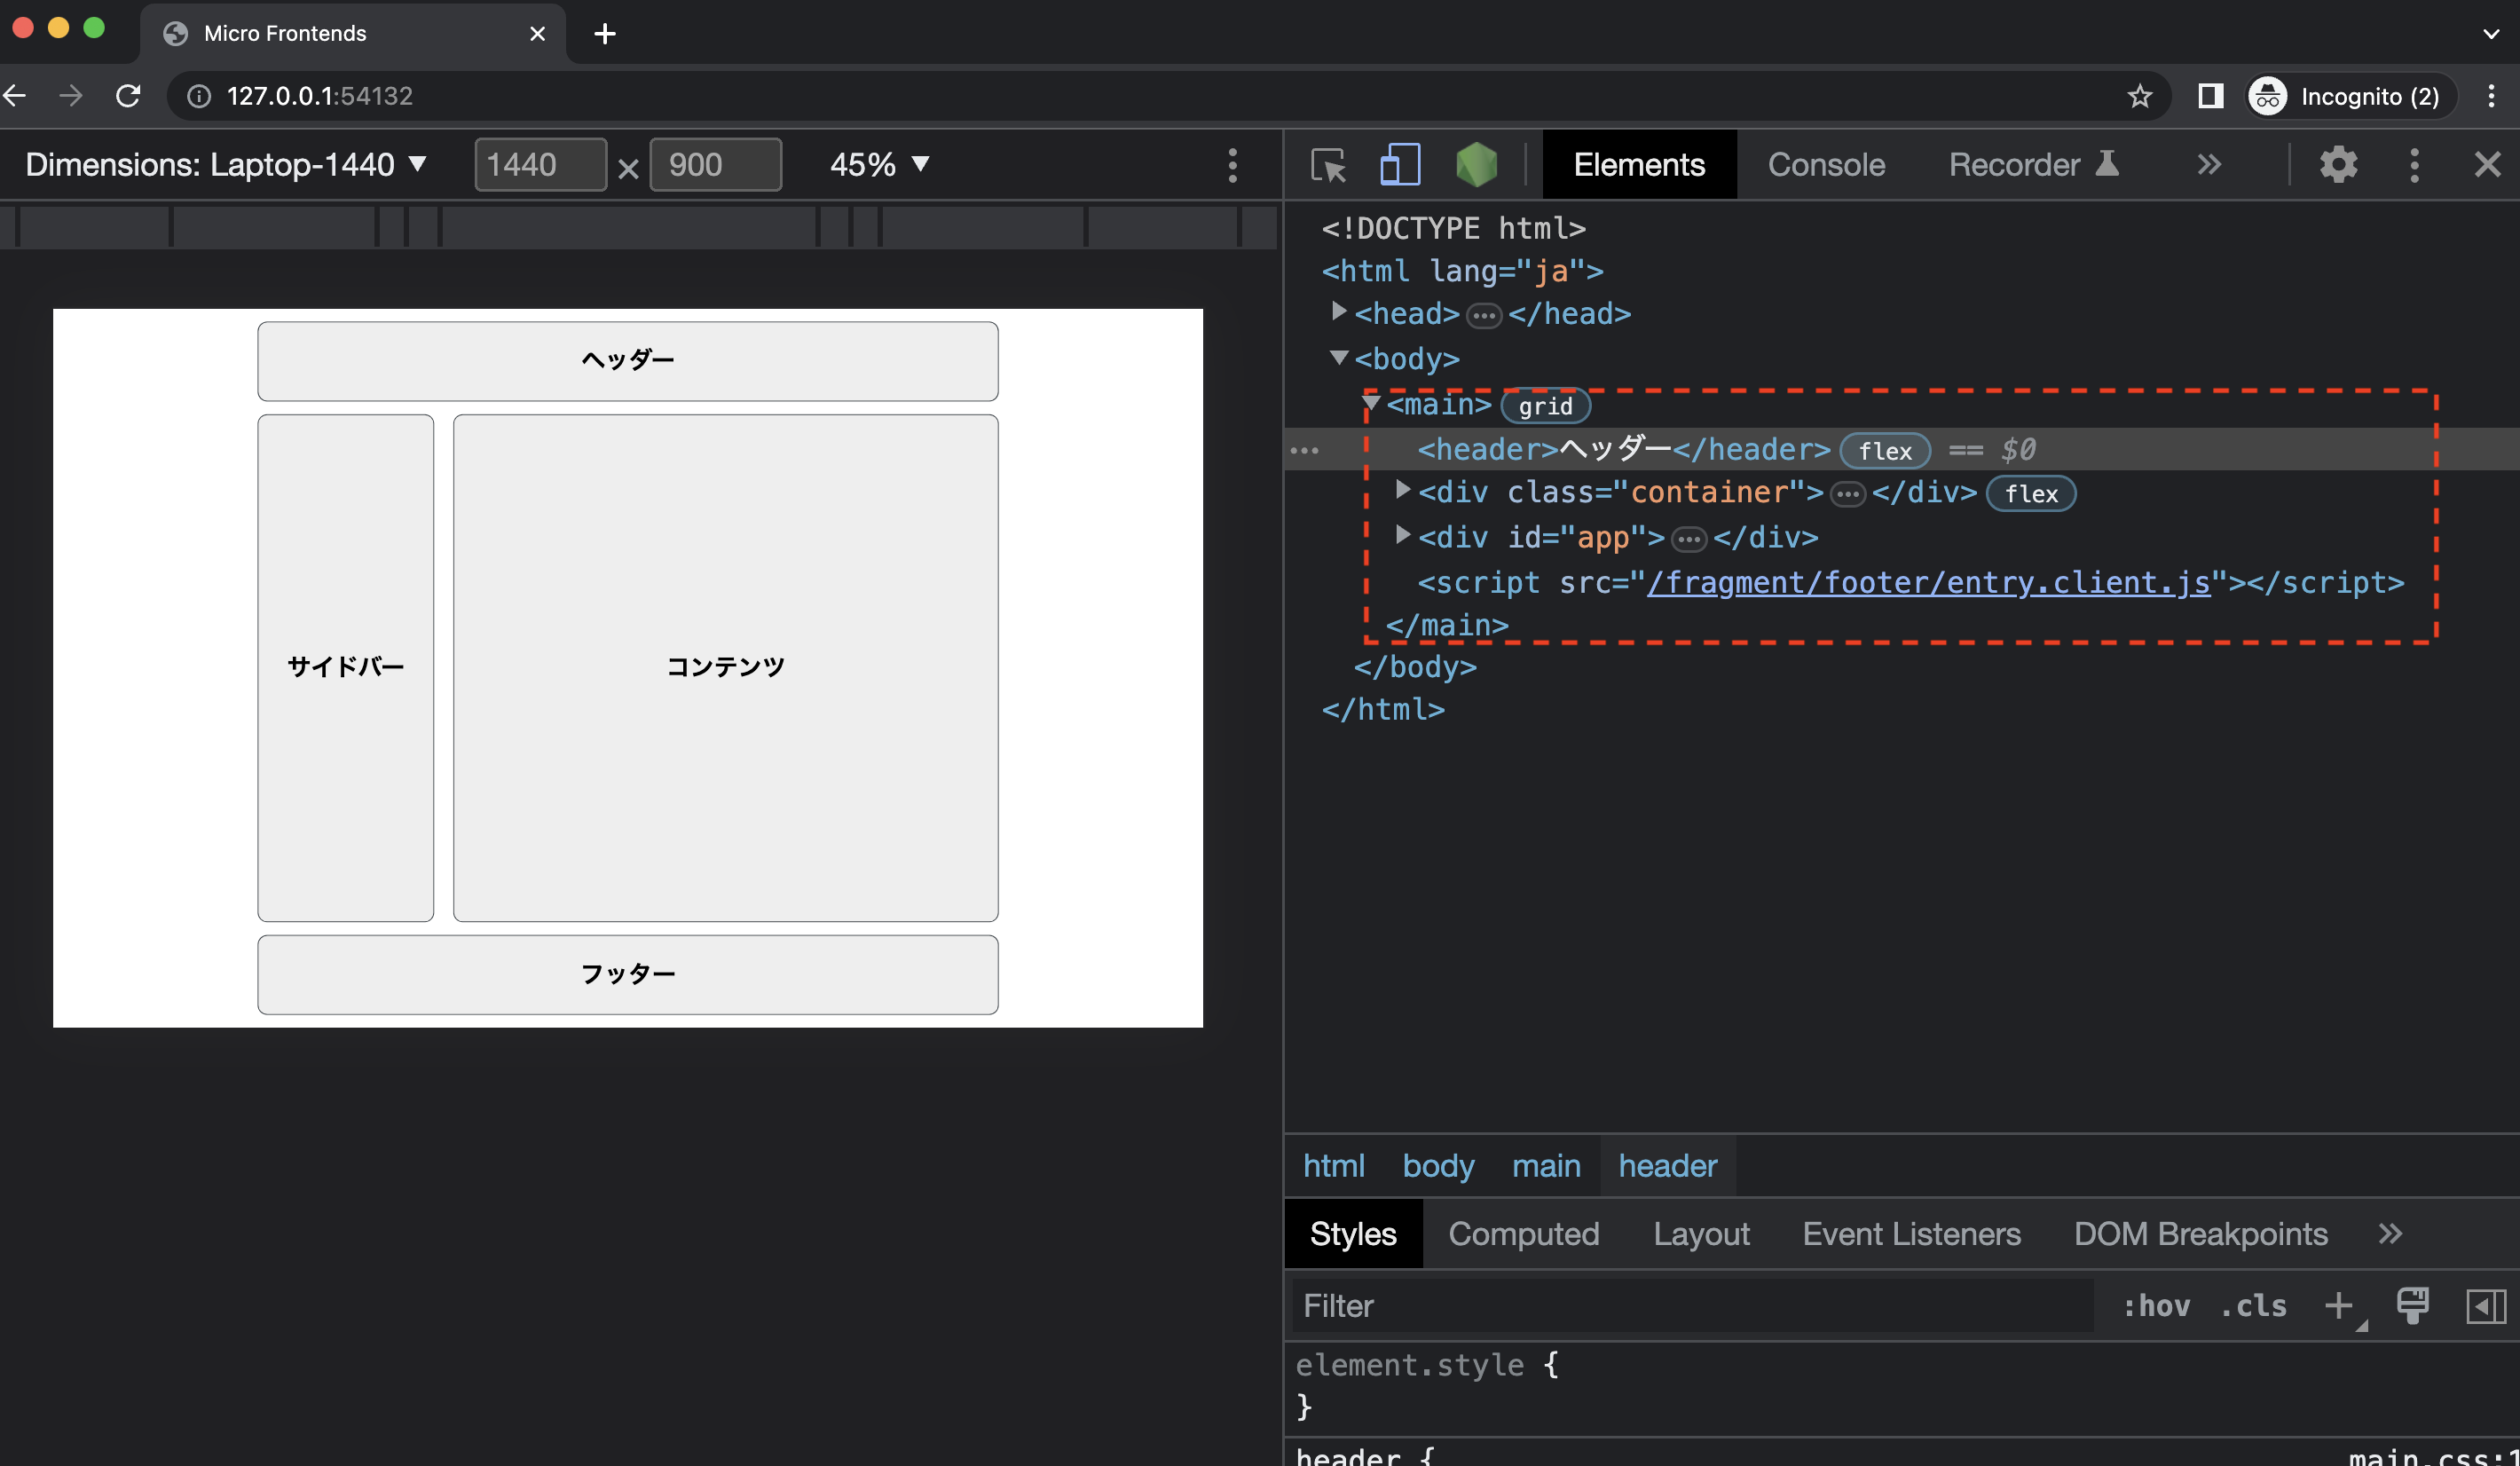
Task: Expand the div id app node
Action: 1403,536
